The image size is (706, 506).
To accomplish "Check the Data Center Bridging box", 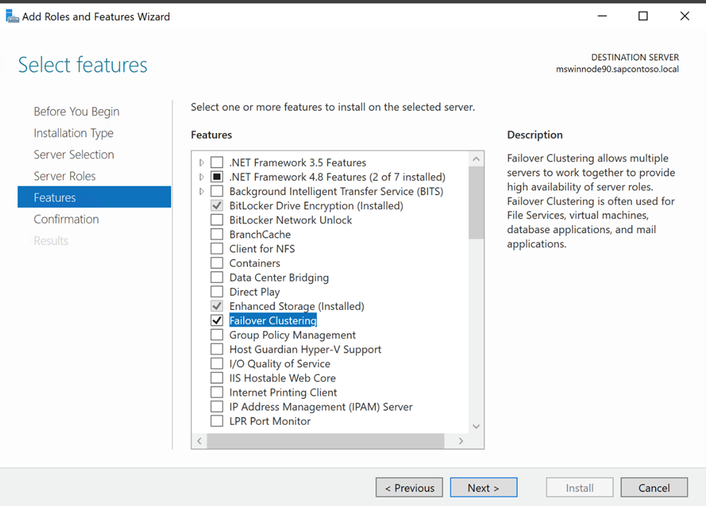I will click(217, 277).
